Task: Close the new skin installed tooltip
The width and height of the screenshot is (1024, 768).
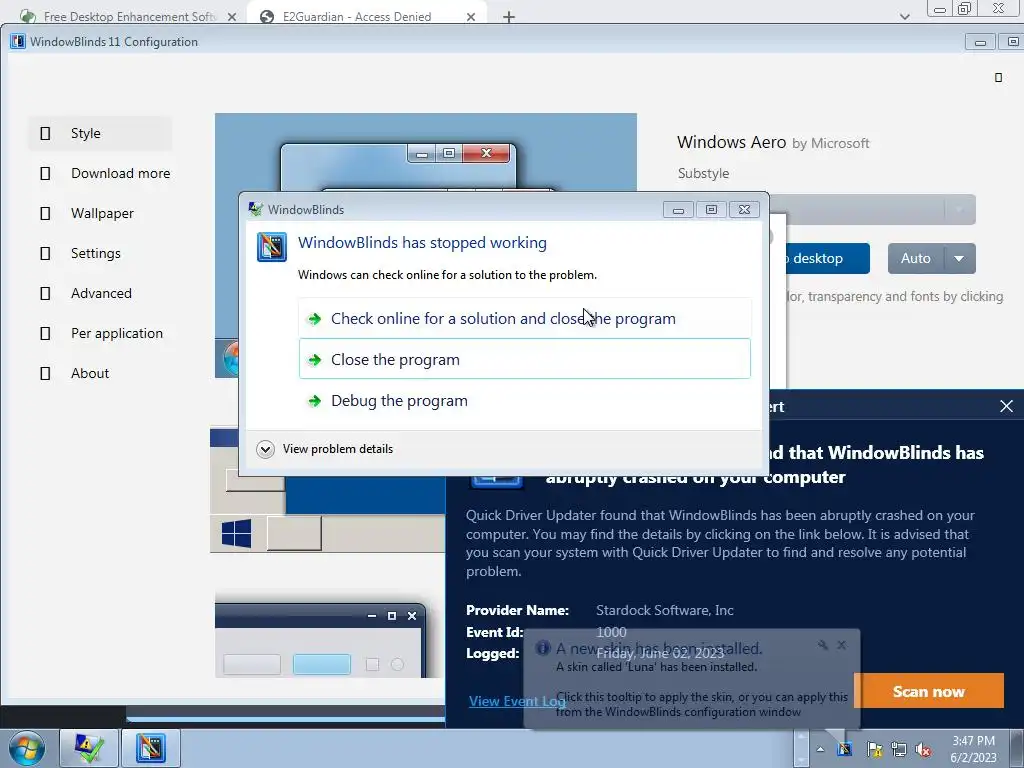Action: click(x=842, y=645)
